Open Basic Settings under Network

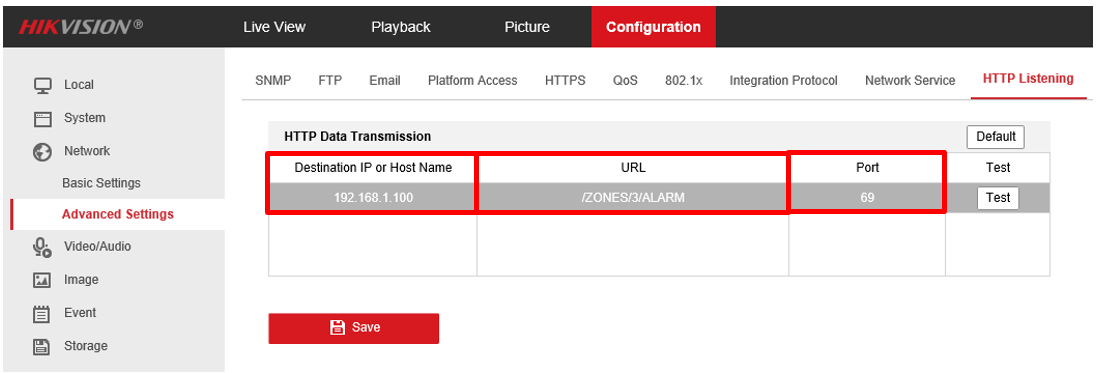[x=101, y=183]
